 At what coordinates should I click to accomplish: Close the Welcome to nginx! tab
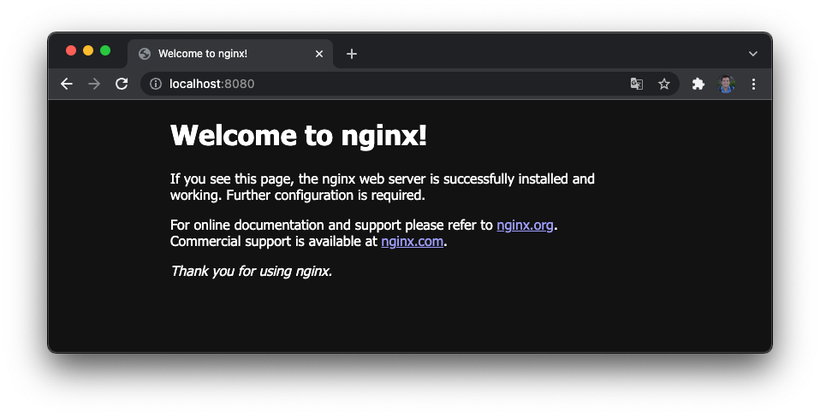pos(319,54)
